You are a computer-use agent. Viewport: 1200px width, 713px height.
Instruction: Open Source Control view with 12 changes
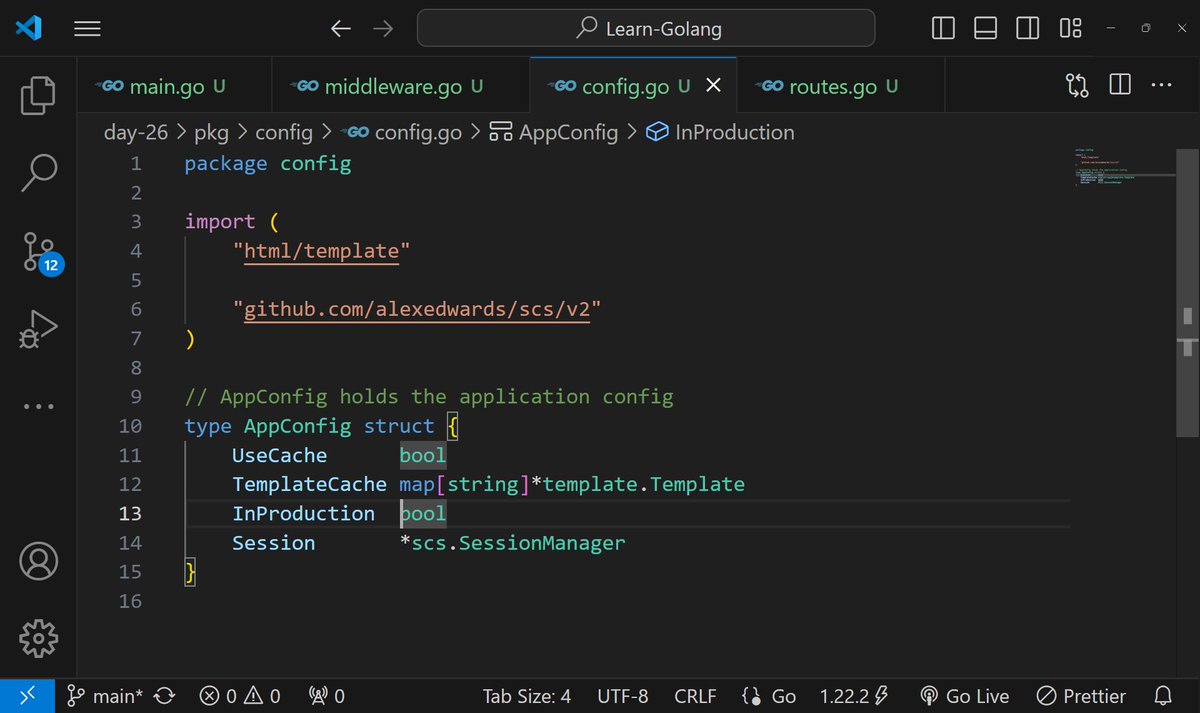click(x=40, y=252)
